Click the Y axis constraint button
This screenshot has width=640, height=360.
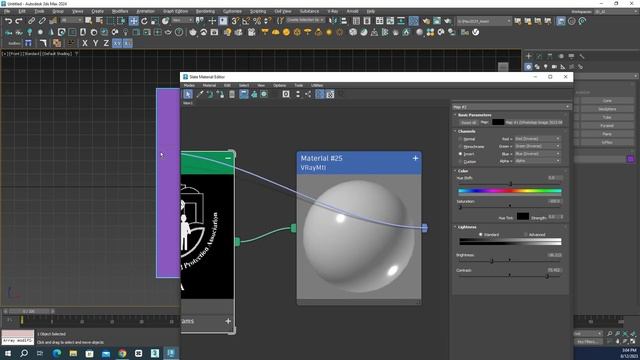(96, 43)
